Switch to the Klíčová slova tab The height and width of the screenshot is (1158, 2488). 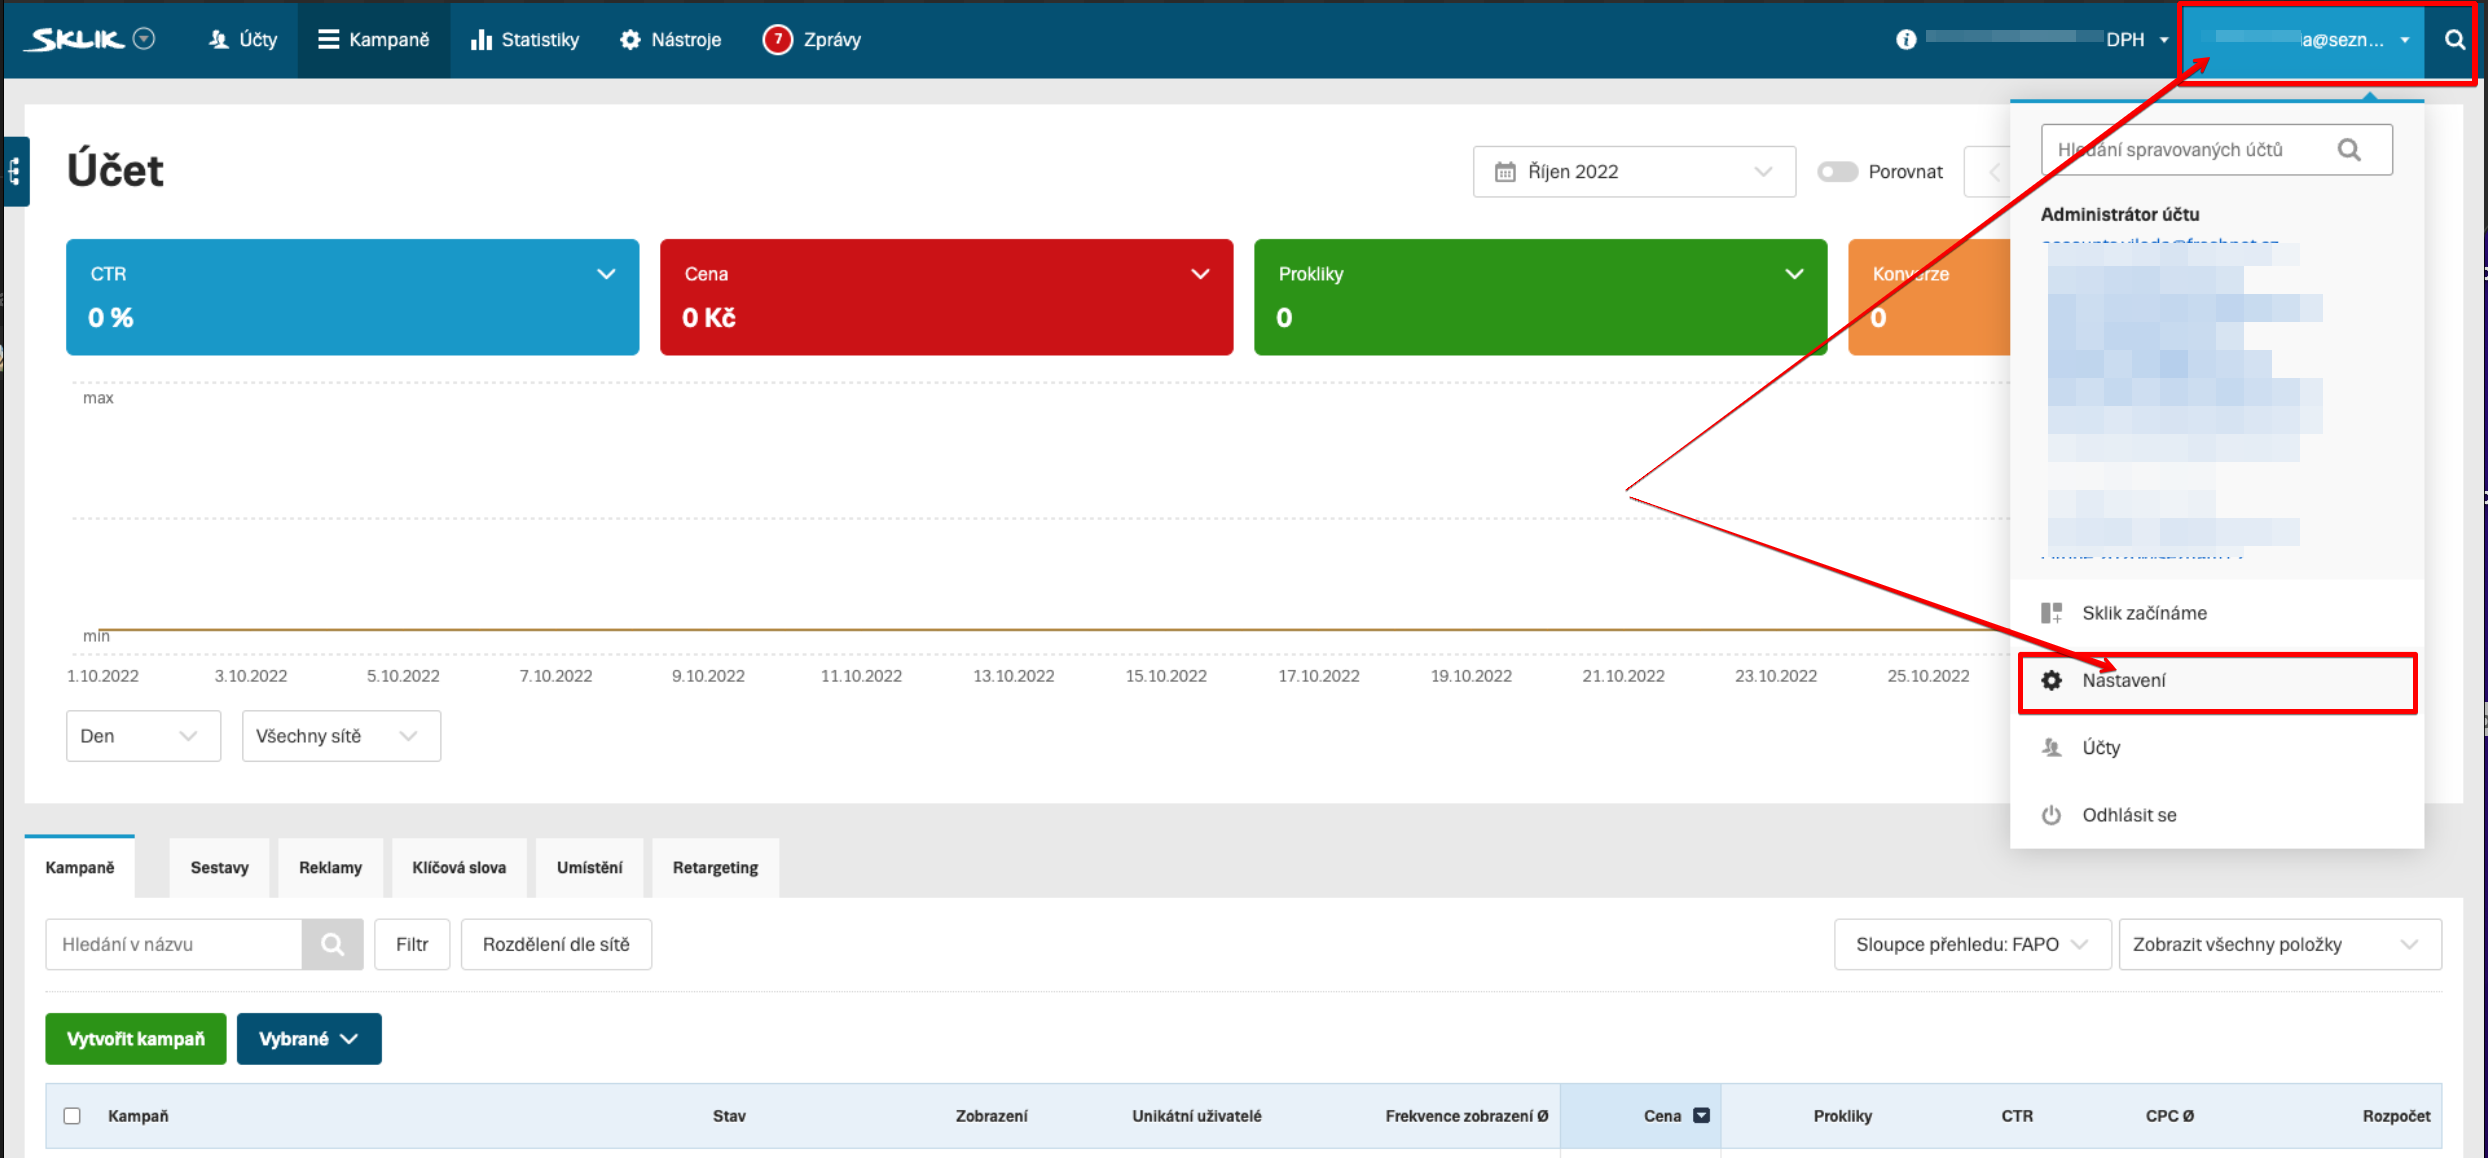[459, 868]
